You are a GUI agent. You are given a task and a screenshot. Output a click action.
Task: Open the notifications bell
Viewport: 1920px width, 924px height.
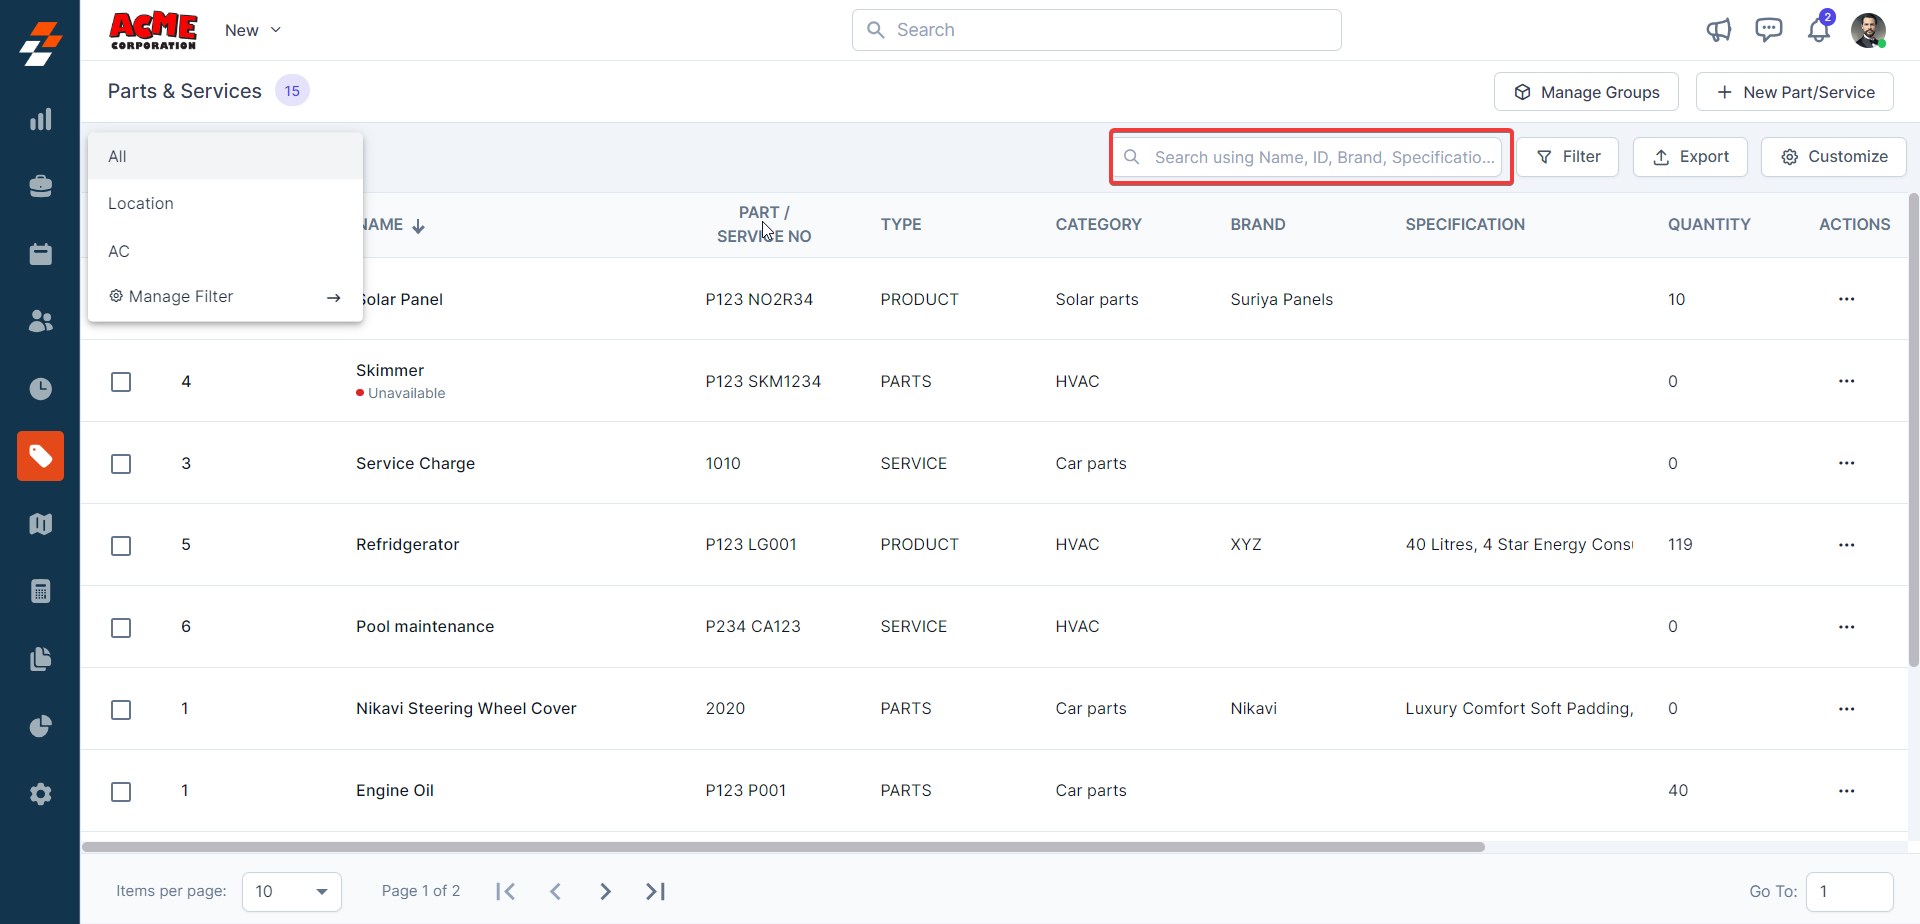click(x=1818, y=30)
